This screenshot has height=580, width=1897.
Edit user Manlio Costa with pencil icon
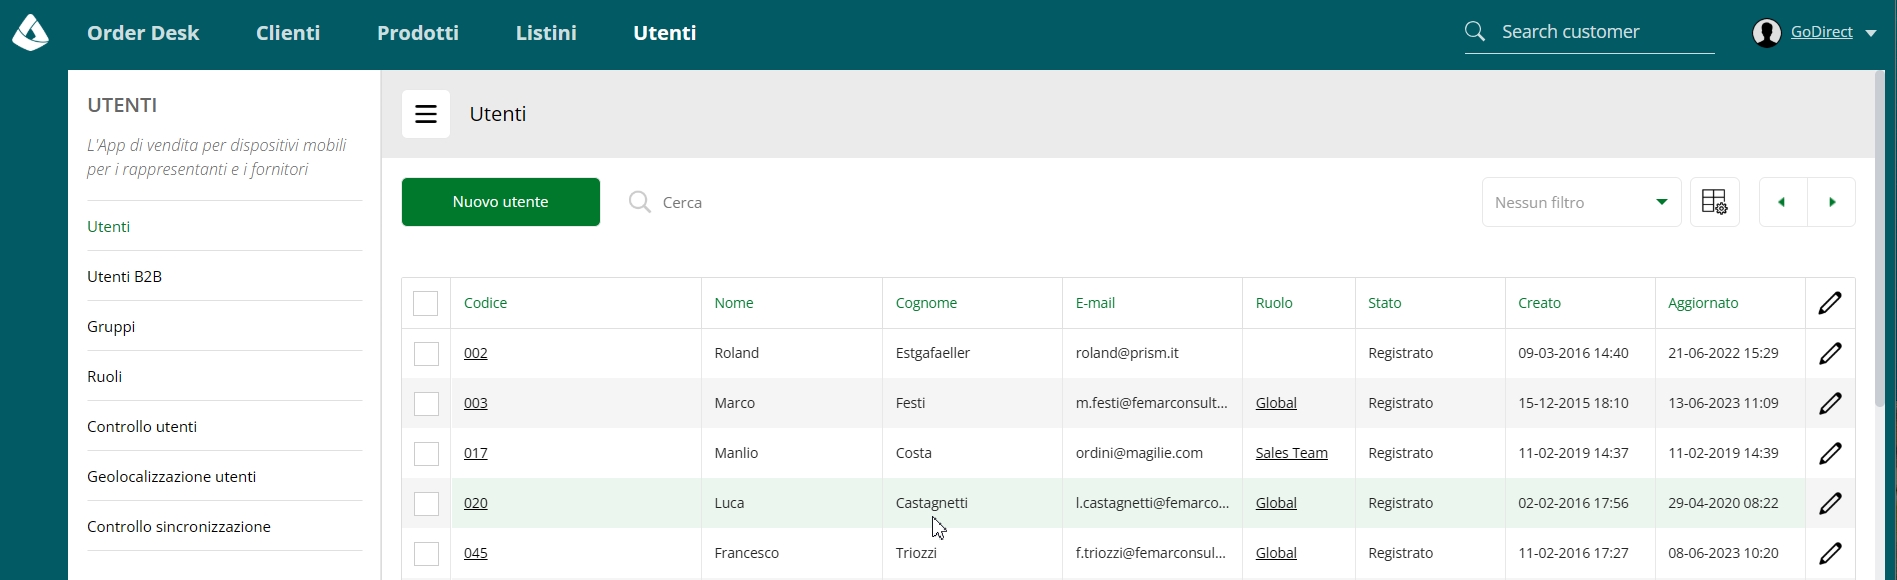point(1830,453)
